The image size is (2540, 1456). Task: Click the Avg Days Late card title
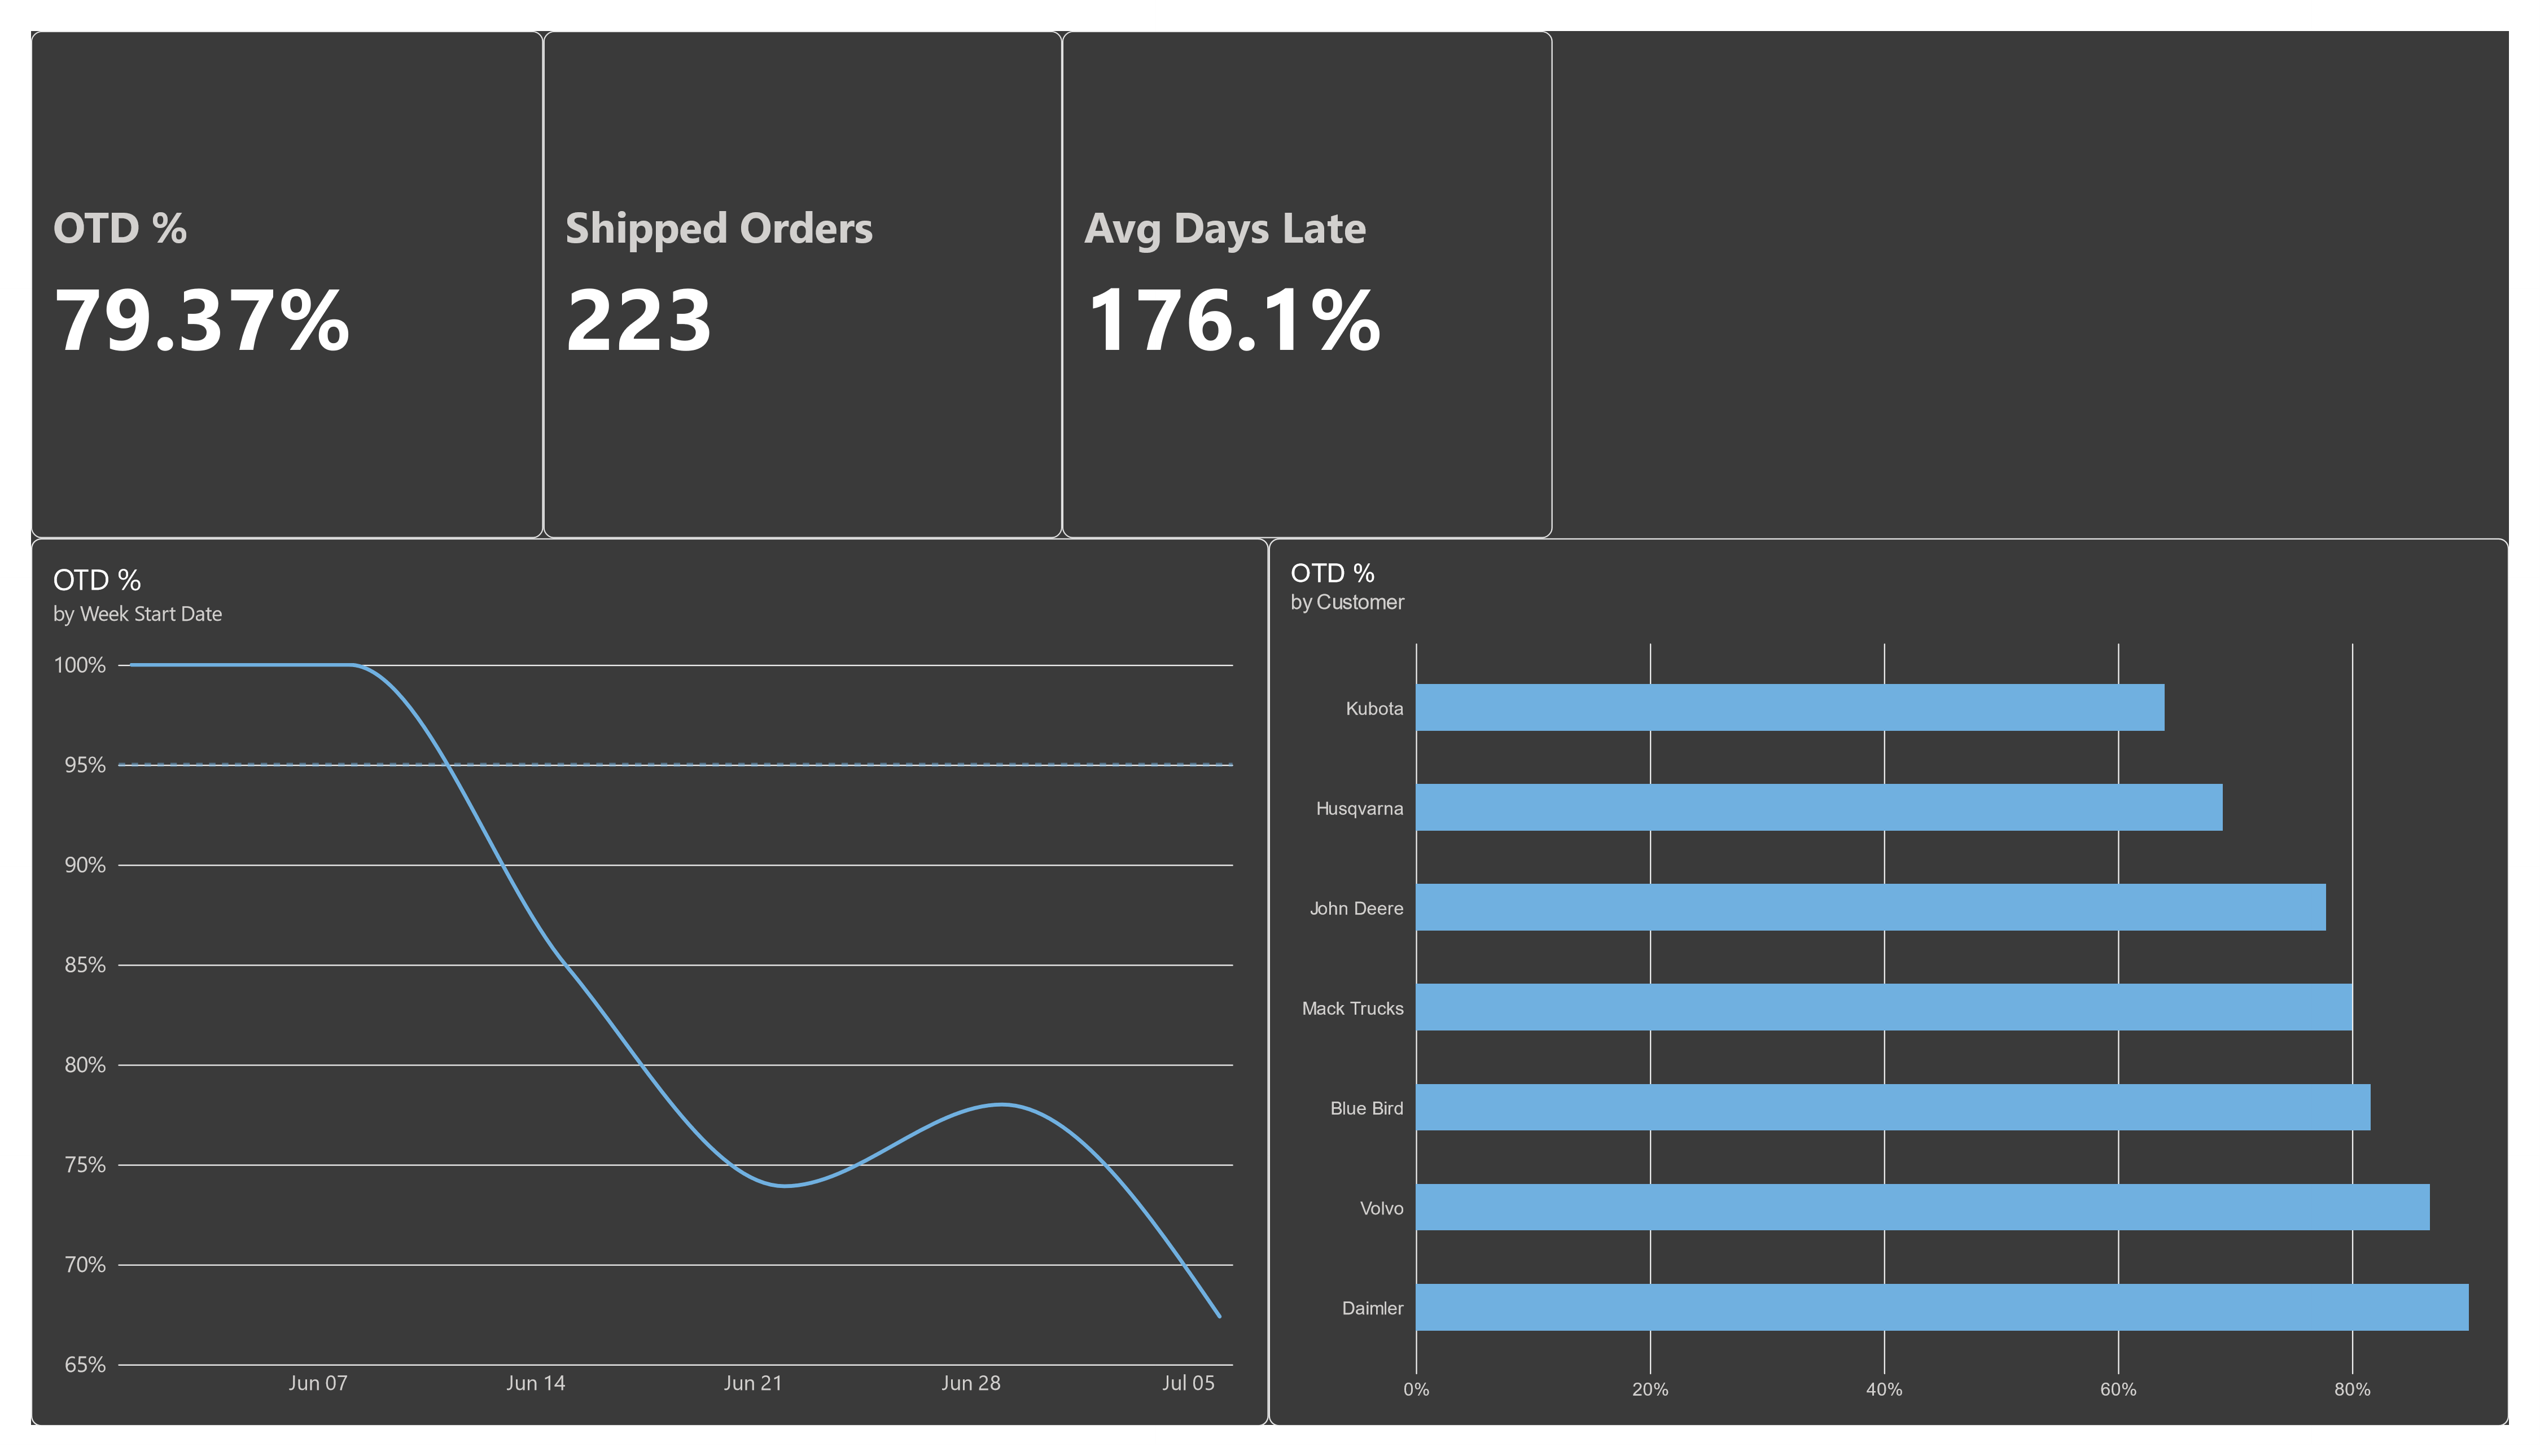(1225, 229)
